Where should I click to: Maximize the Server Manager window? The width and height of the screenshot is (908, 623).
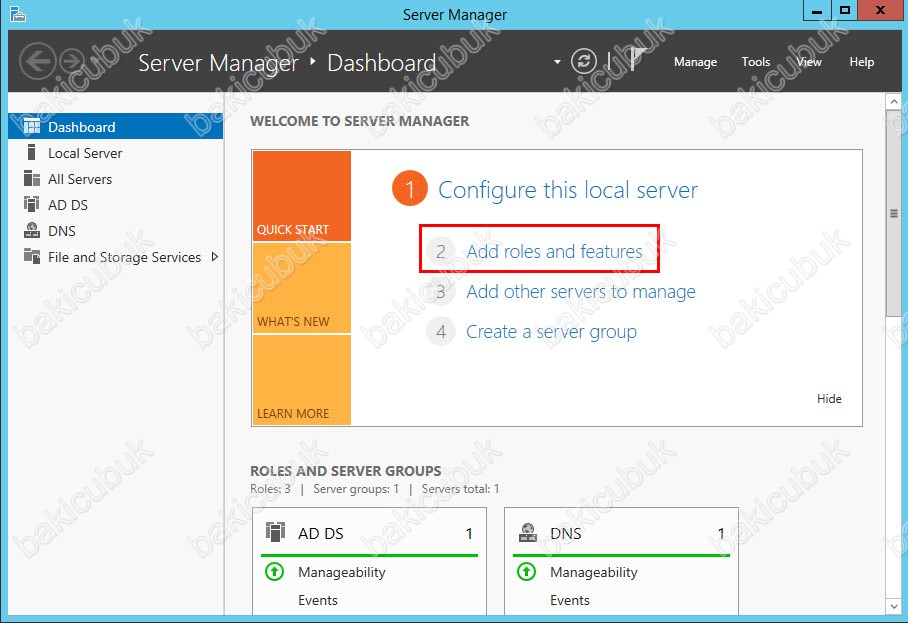pos(845,10)
